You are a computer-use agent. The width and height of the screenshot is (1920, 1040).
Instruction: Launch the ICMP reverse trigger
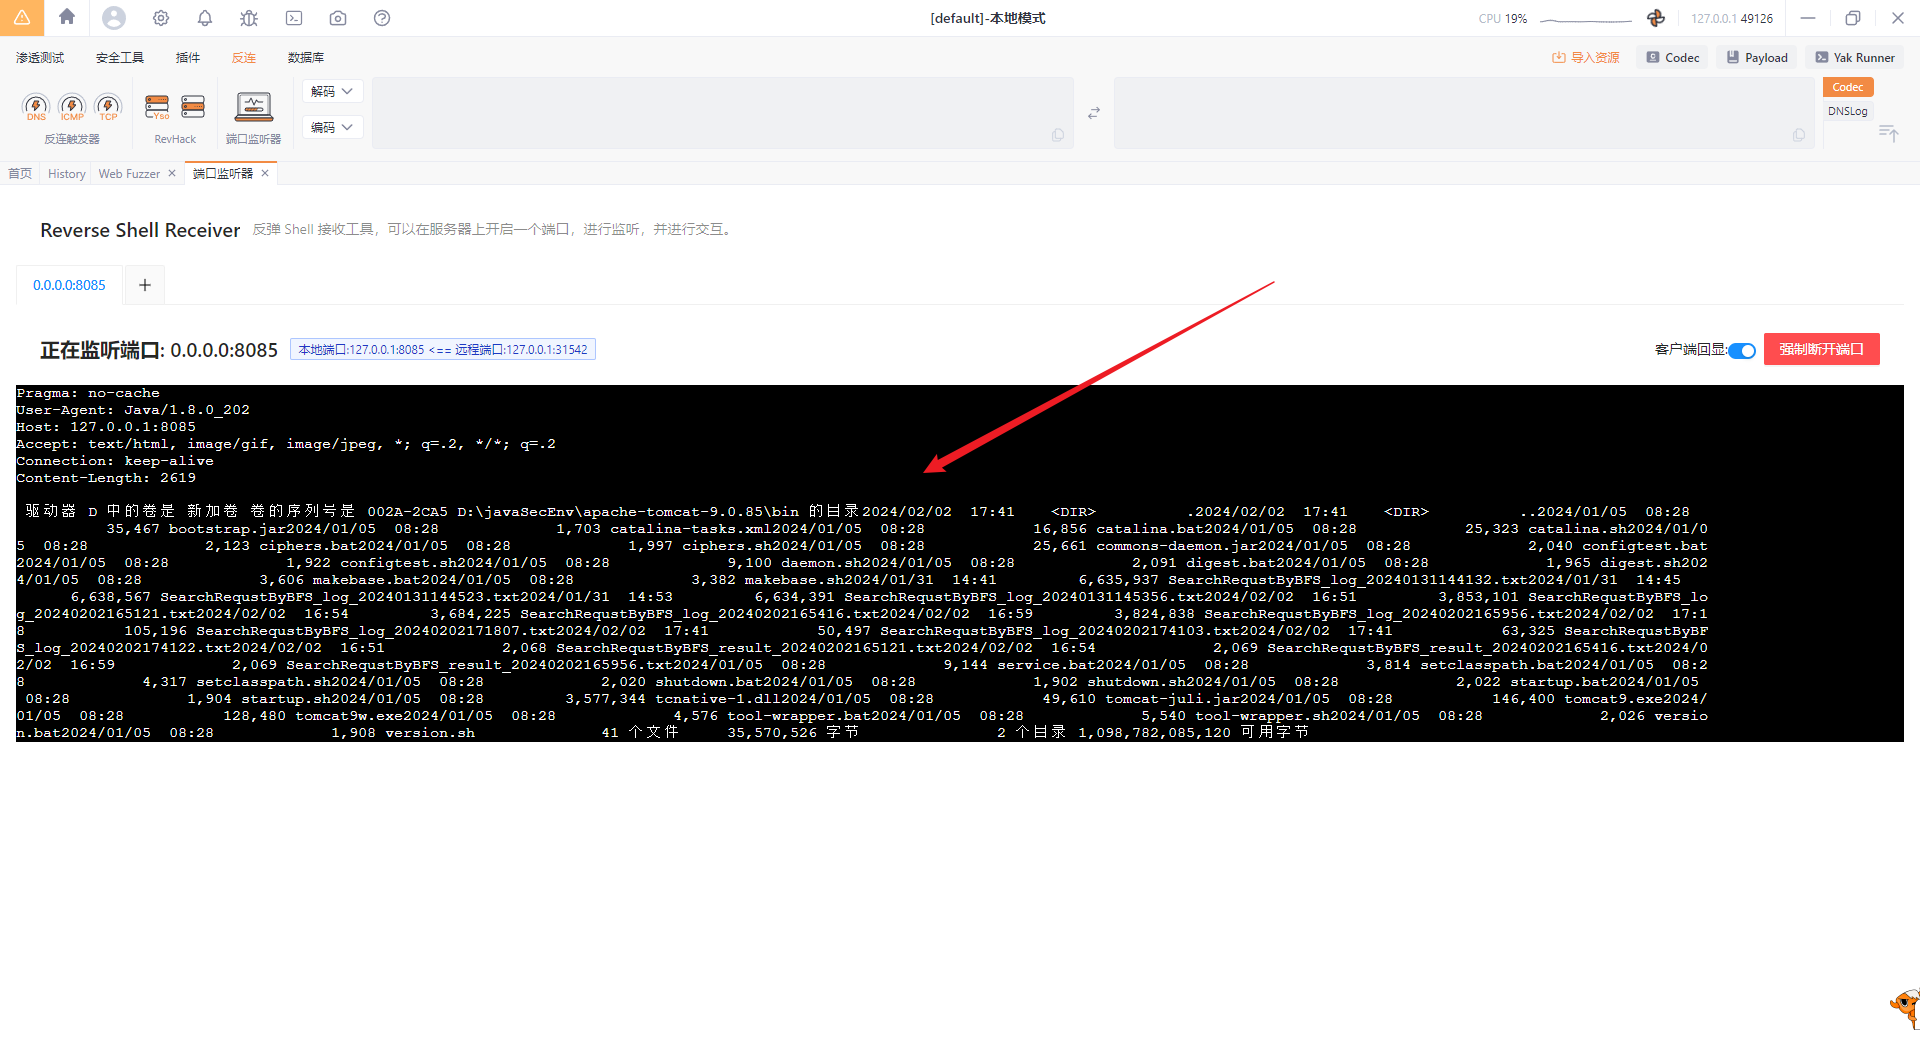coord(72,107)
